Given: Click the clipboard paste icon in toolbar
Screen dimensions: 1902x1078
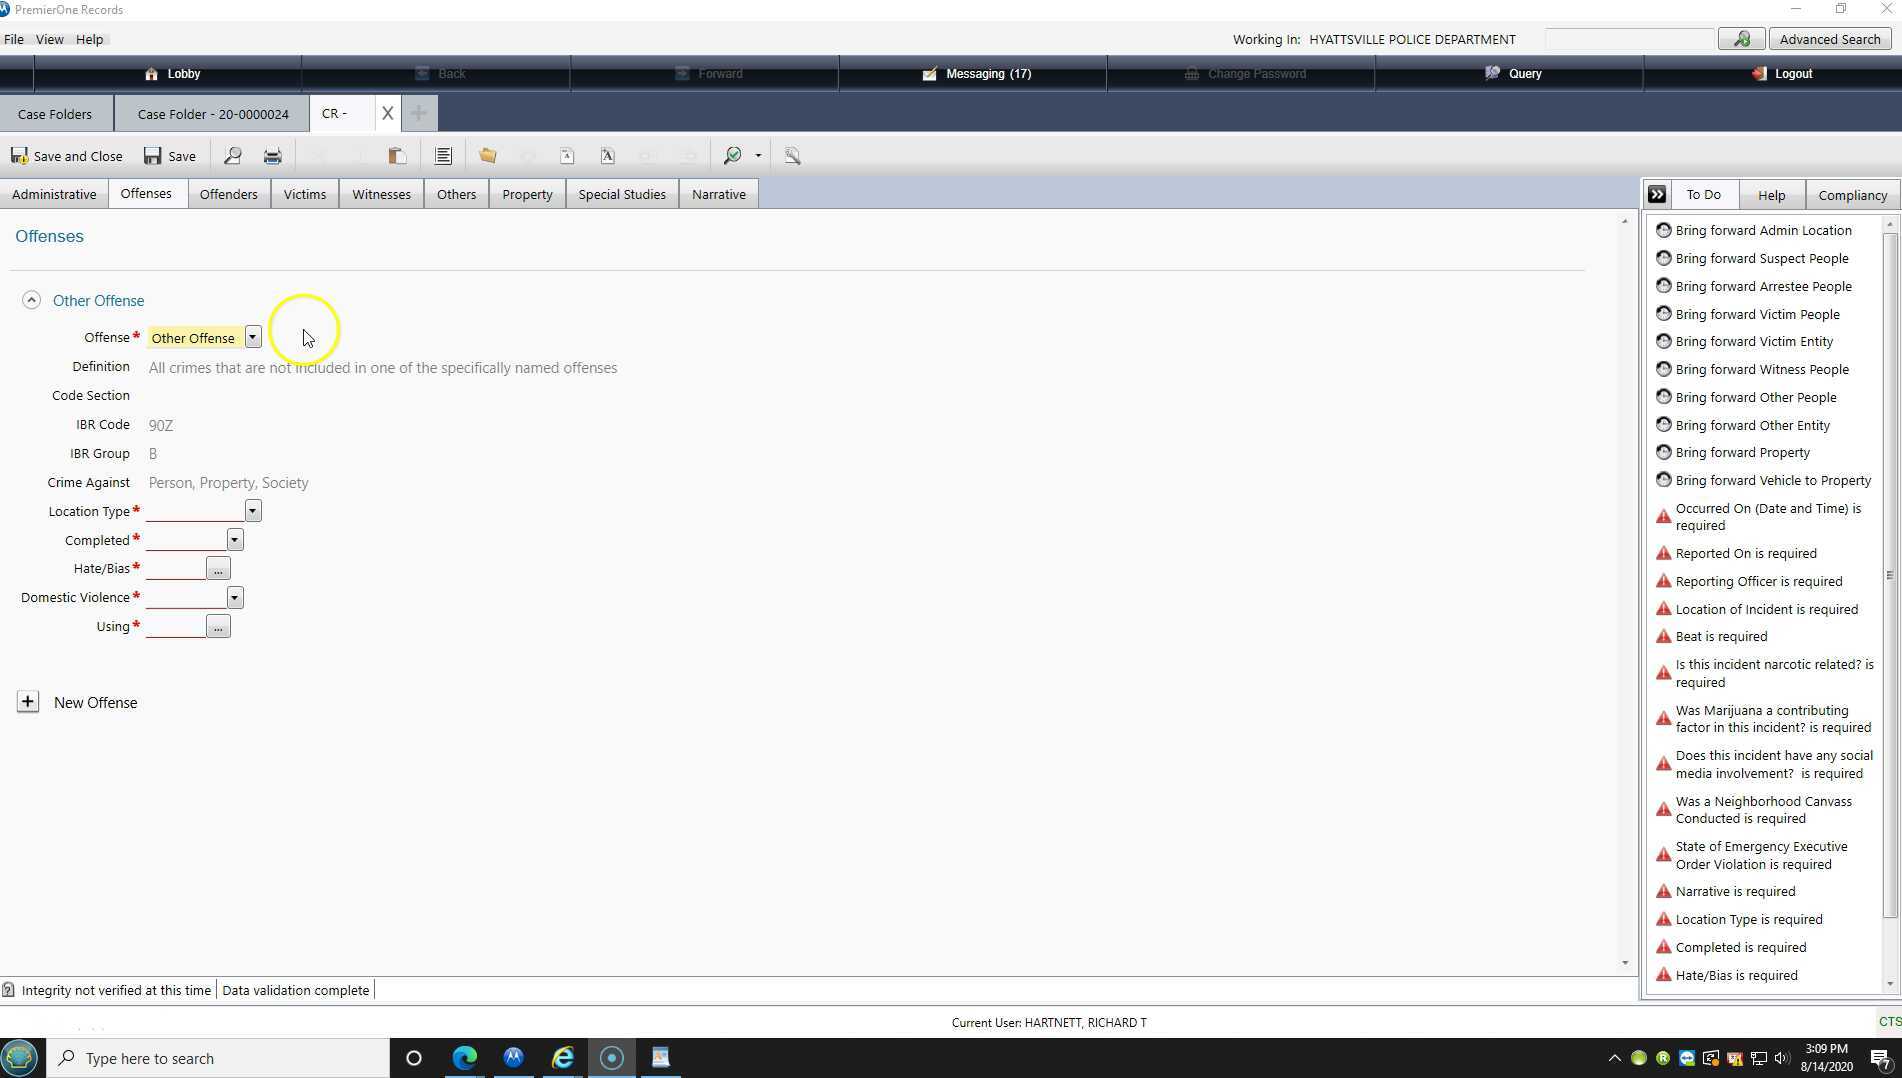Looking at the screenshot, I should (x=397, y=156).
